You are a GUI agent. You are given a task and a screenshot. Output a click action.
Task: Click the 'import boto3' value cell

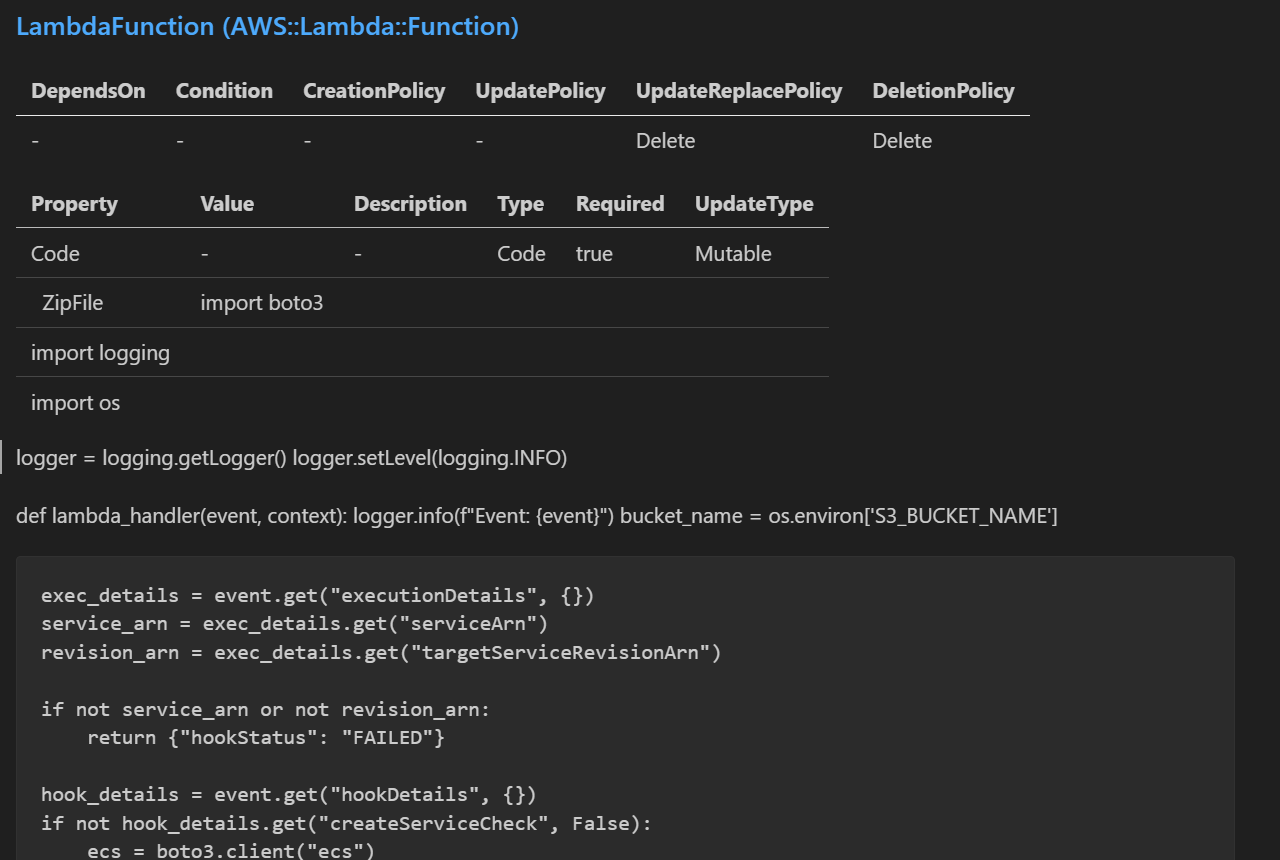(261, 303)
